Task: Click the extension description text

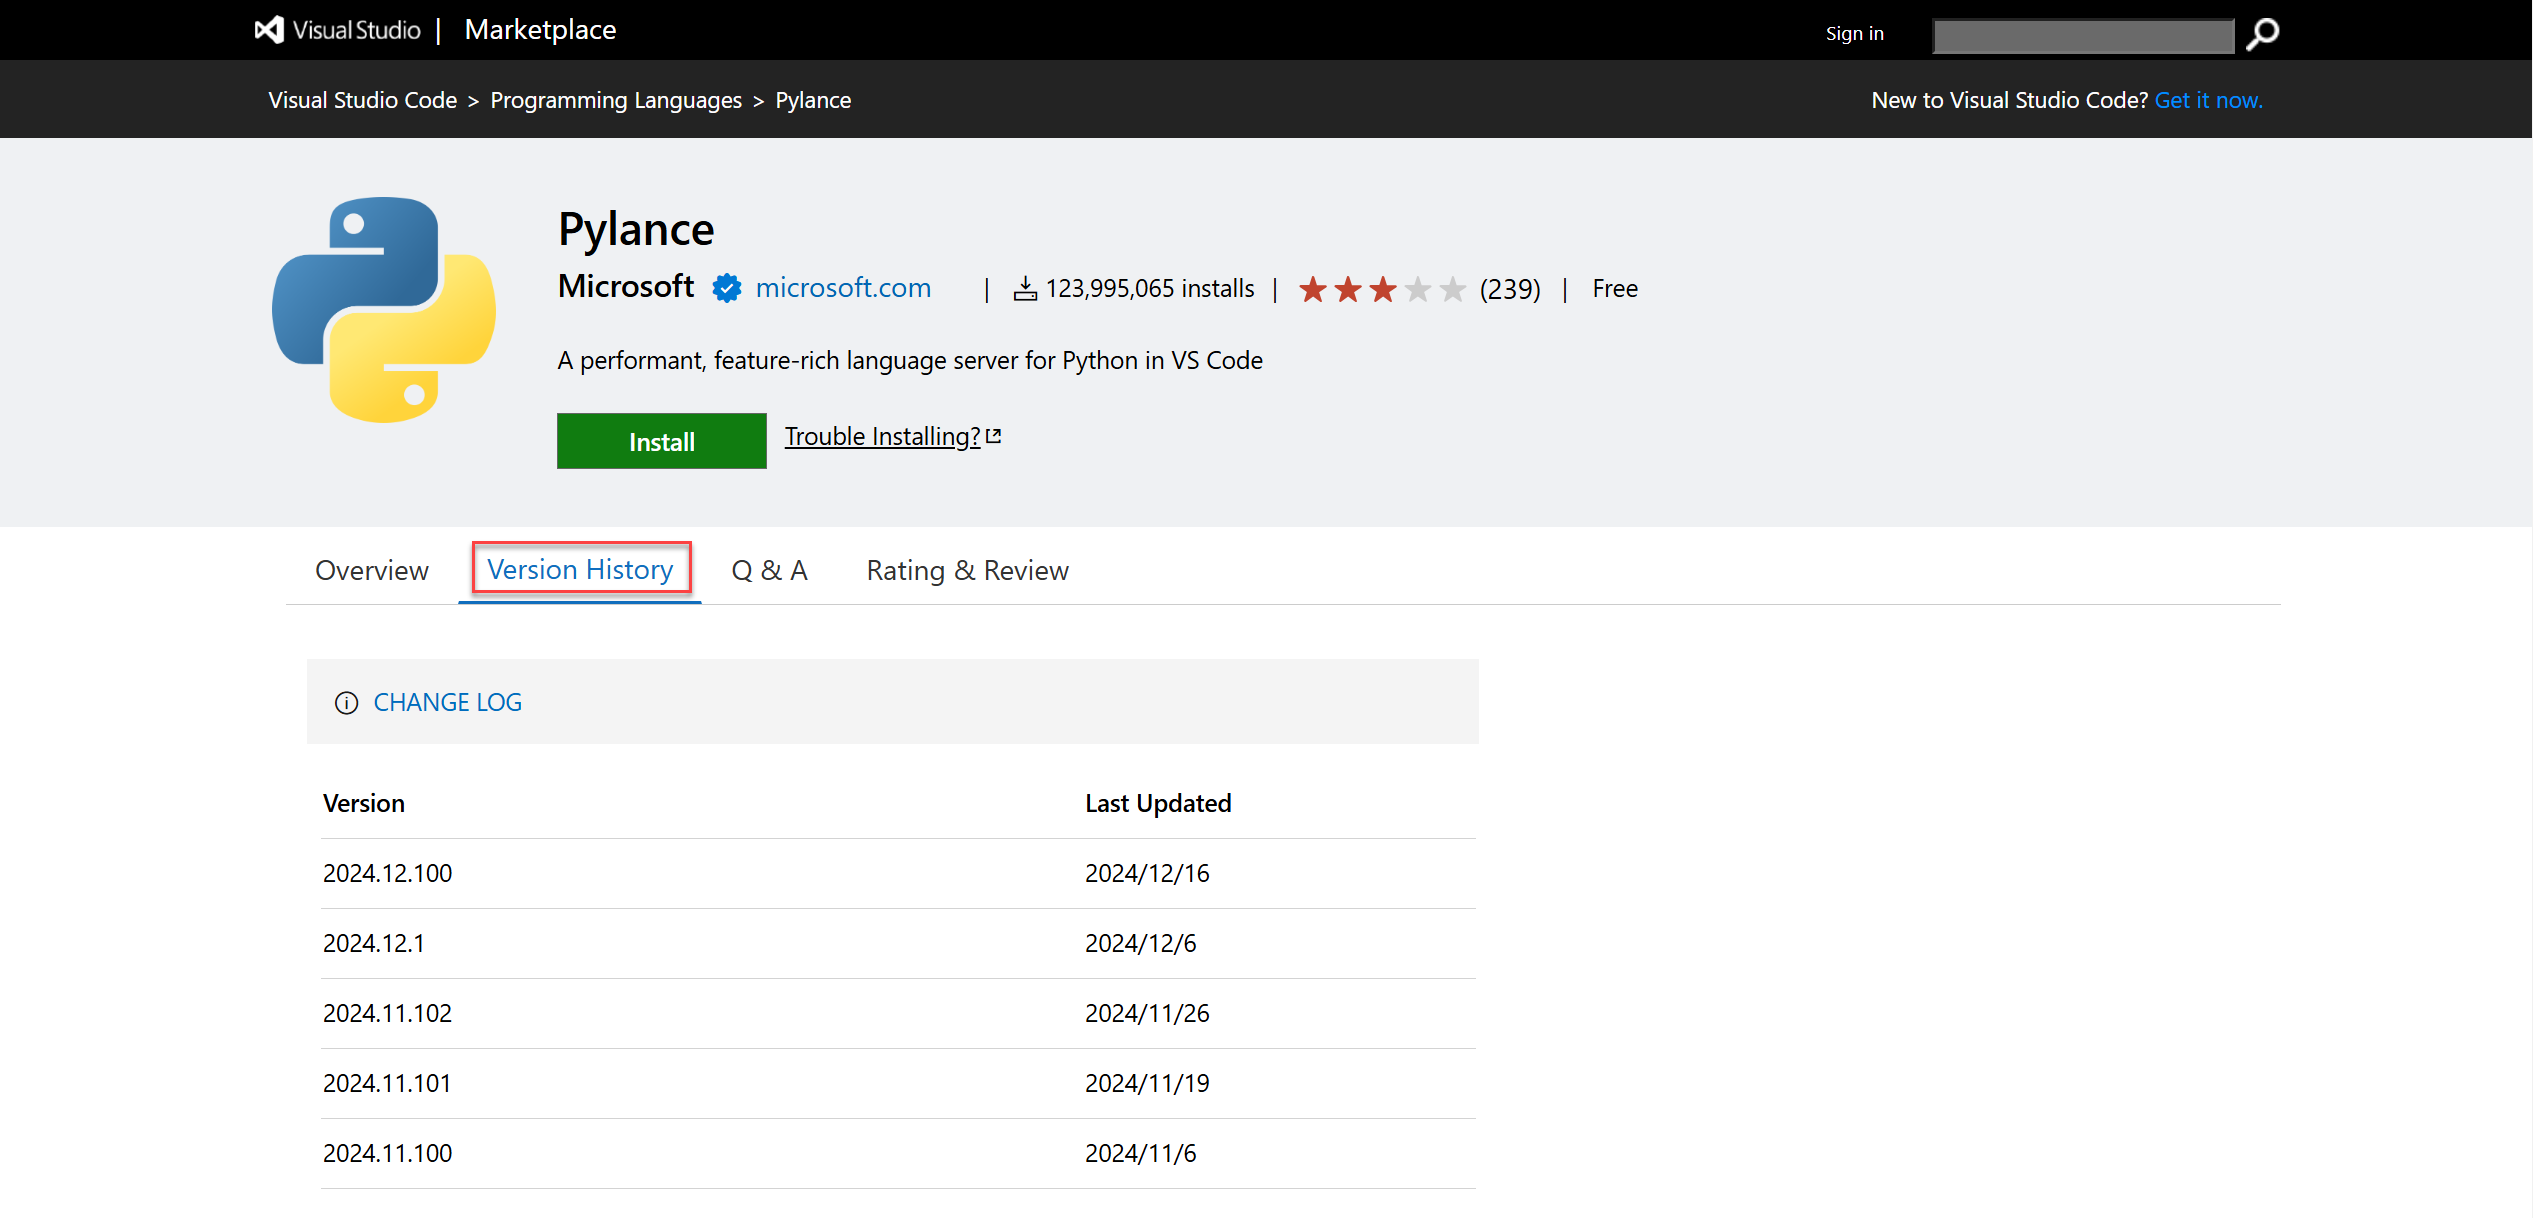Action: pyautogui.click(x=910, y=361)
